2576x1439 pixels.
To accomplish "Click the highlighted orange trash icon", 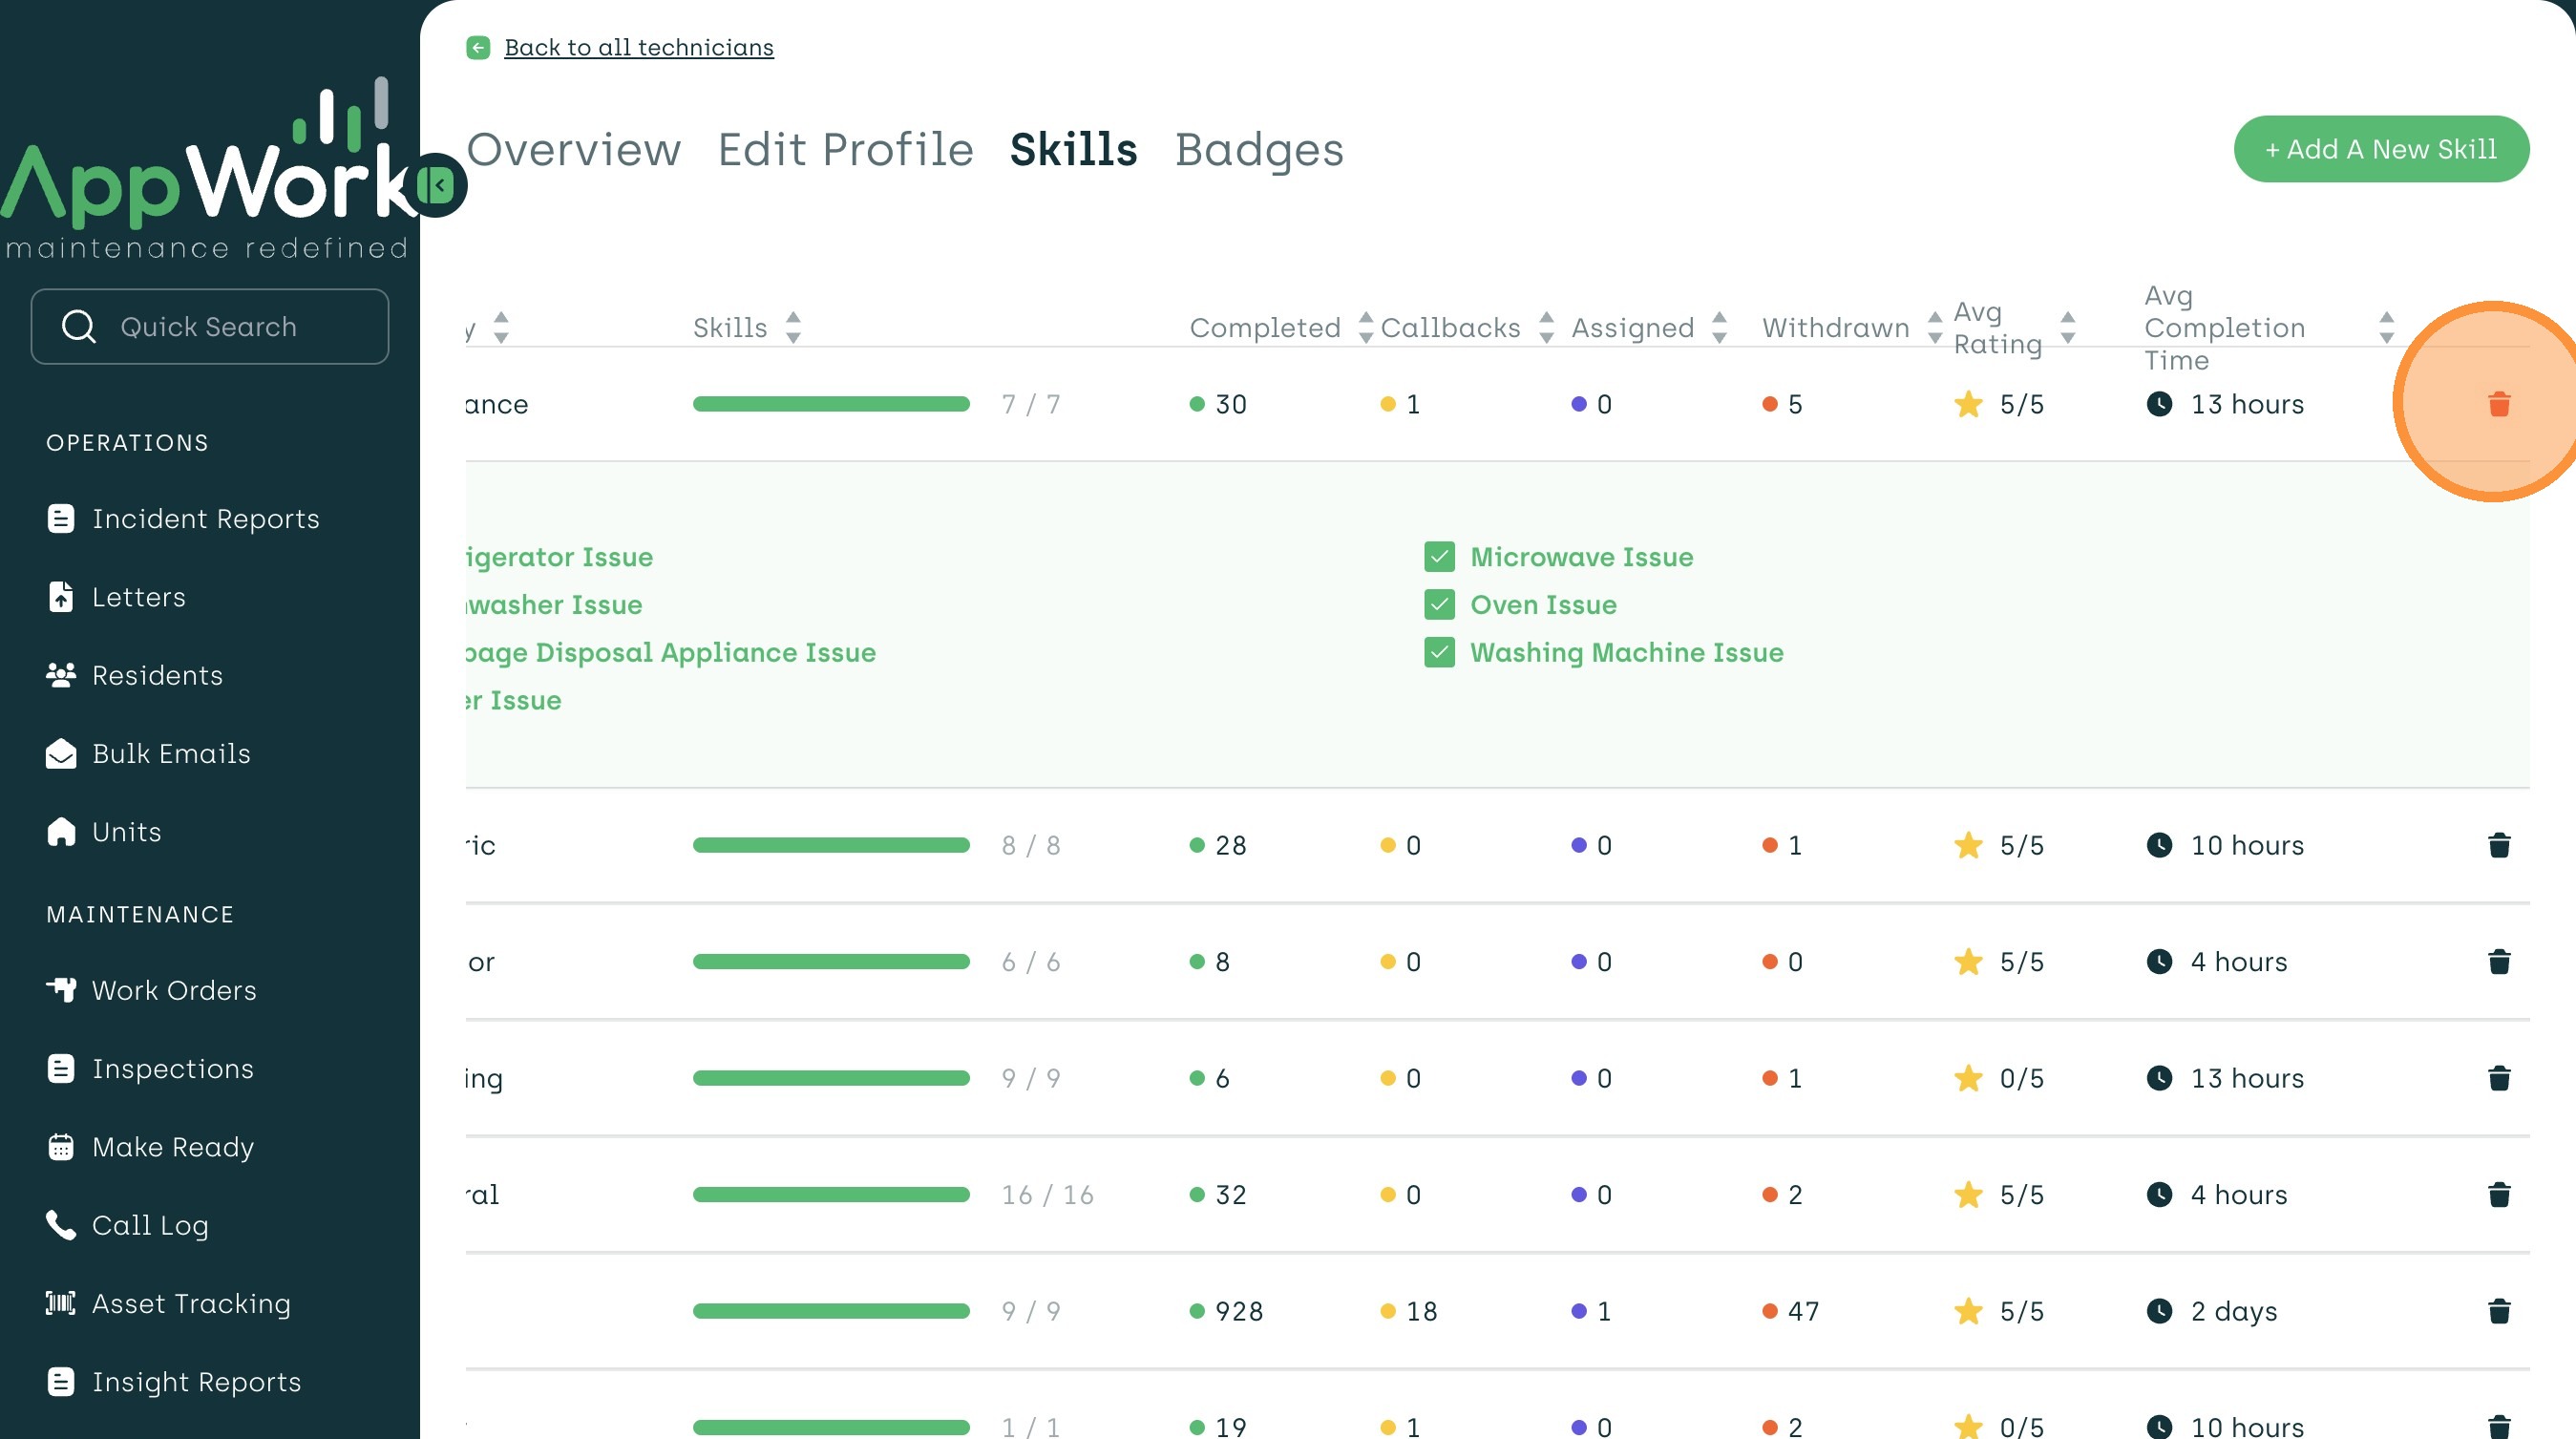I will coord(2498,404).
